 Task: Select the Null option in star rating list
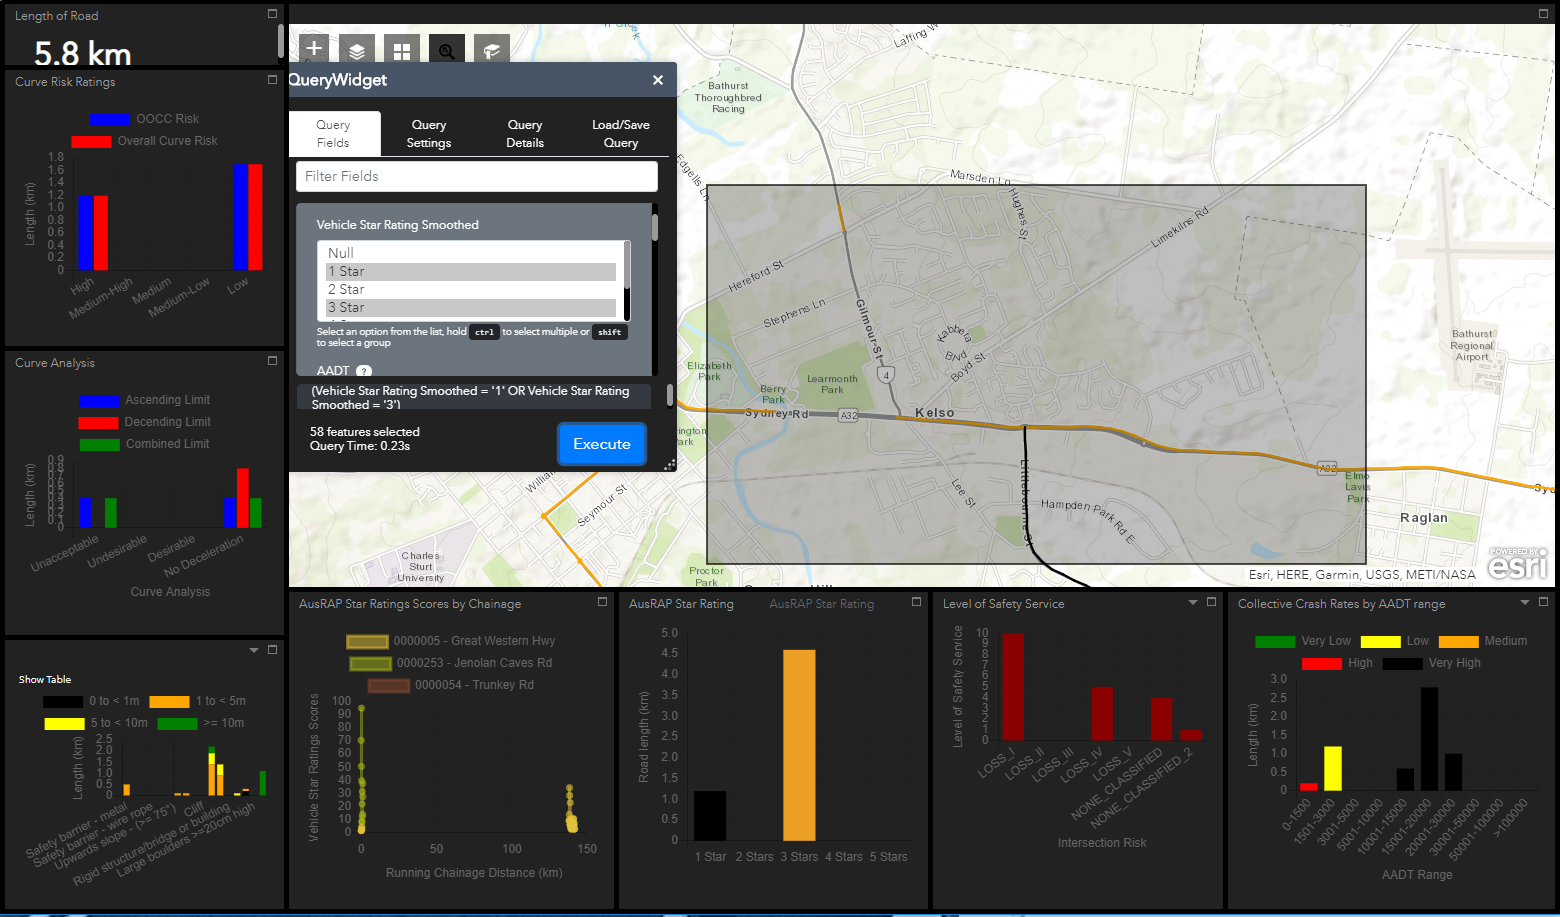pyautogui.click(x=470, y=253)
